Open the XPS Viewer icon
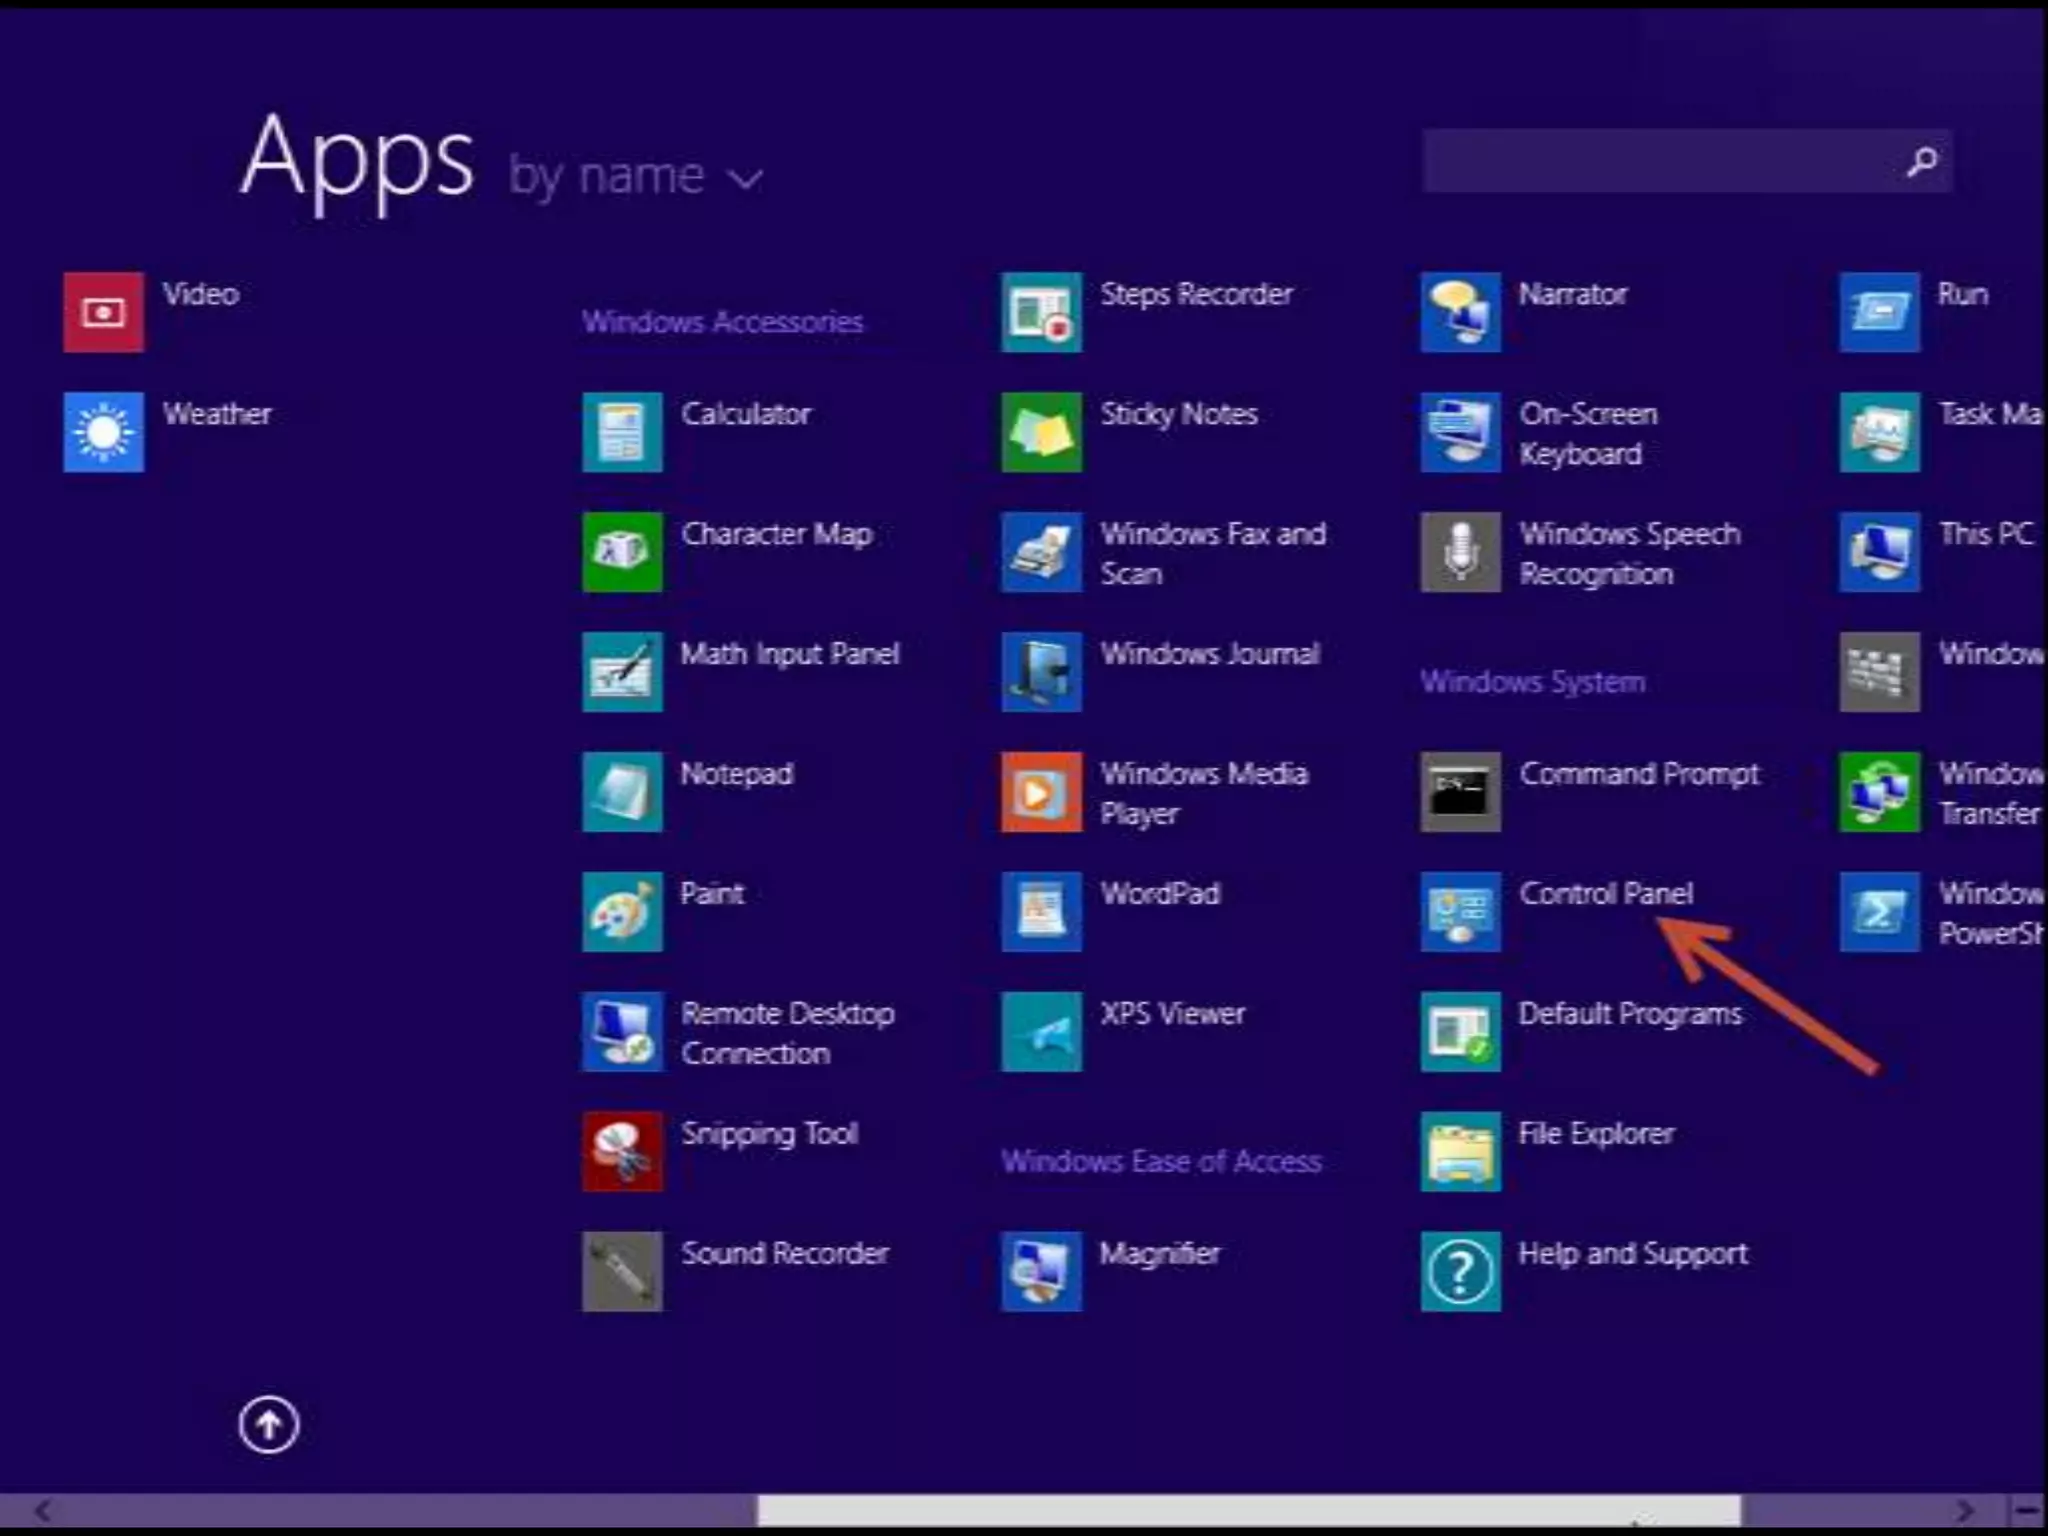The height and width of the screenshot is (1536, 2048). [1041, 1032]
